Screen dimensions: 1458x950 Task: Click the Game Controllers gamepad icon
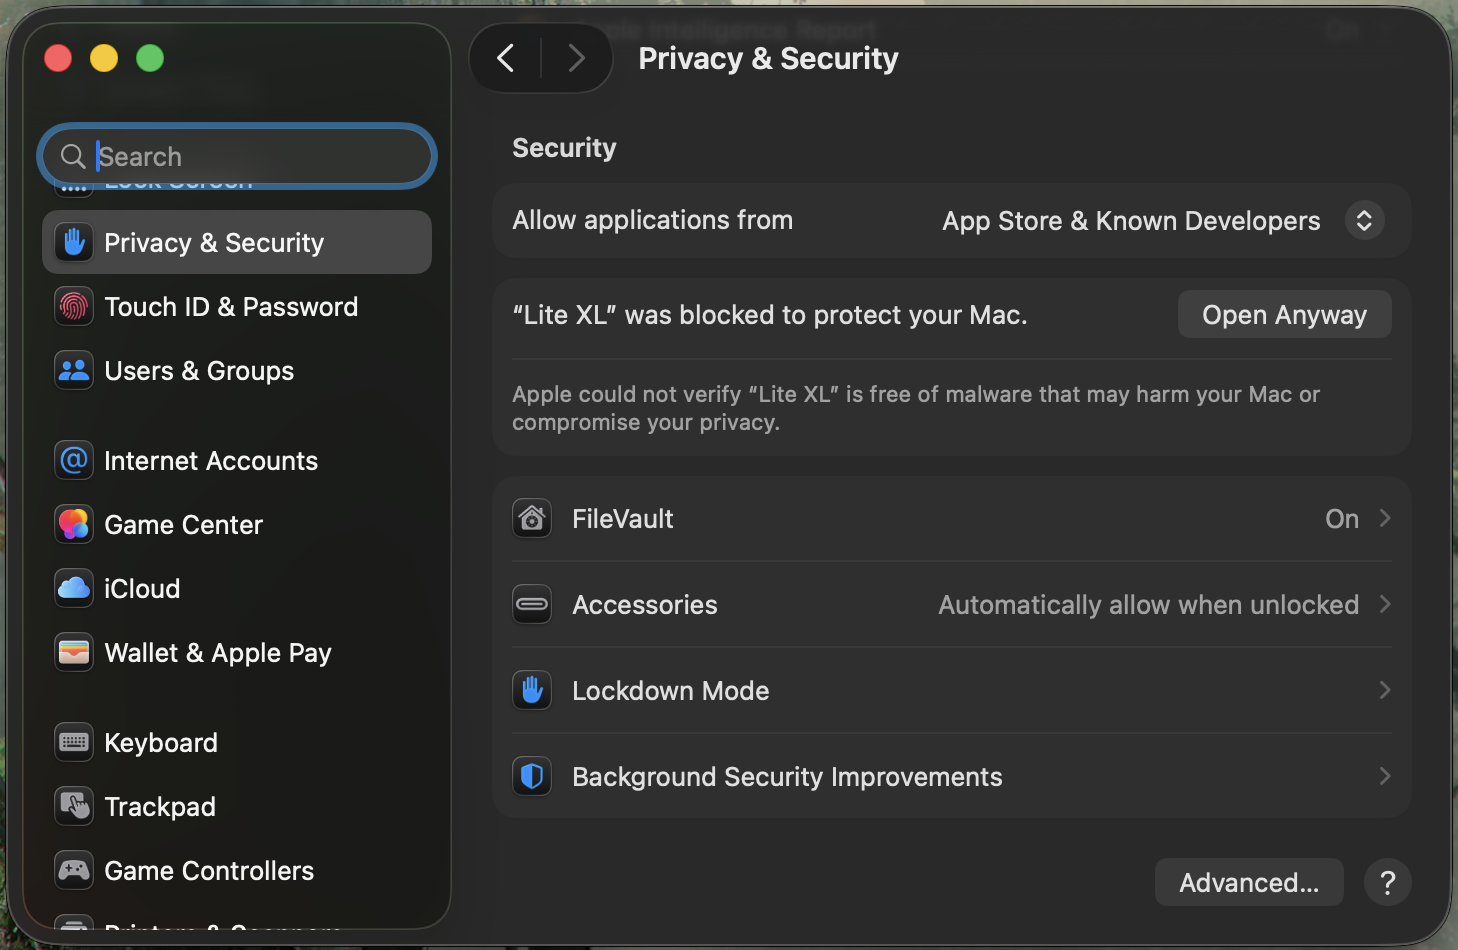[74, 870]
